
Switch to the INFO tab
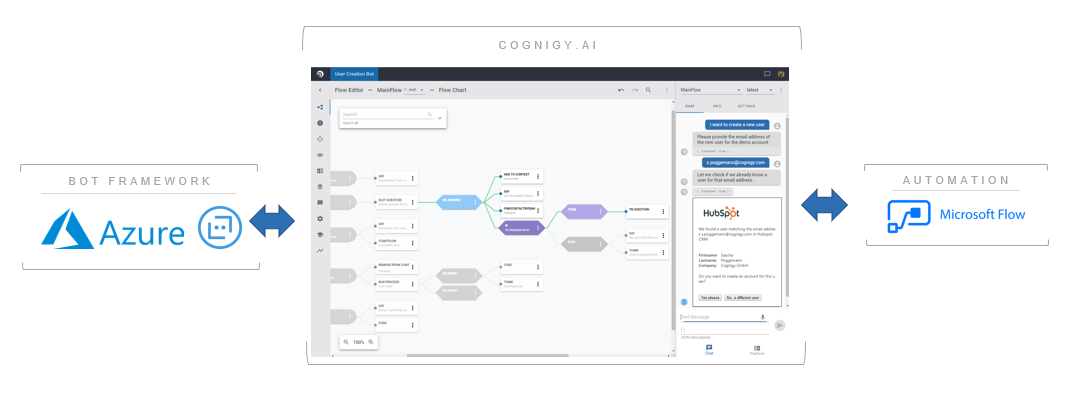[717, 106]
